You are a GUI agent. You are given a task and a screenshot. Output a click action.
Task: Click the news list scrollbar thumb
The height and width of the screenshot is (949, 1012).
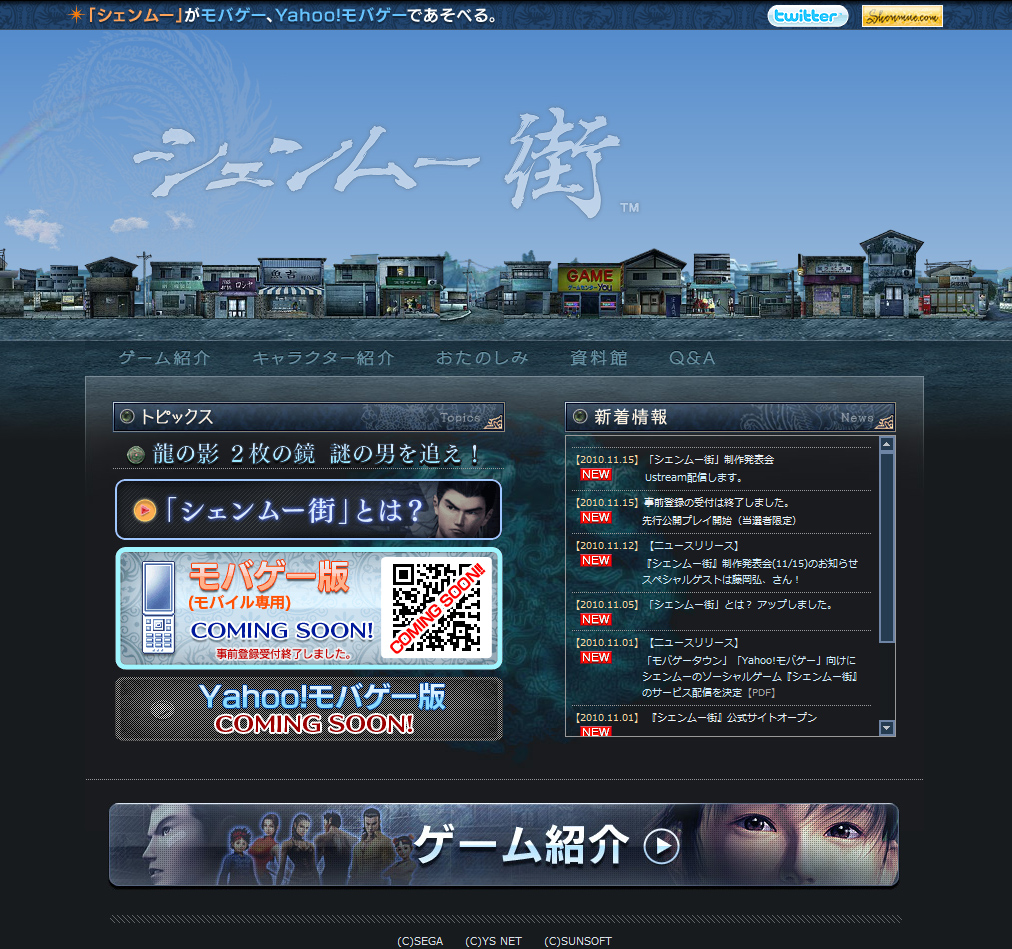pos(887,547)
